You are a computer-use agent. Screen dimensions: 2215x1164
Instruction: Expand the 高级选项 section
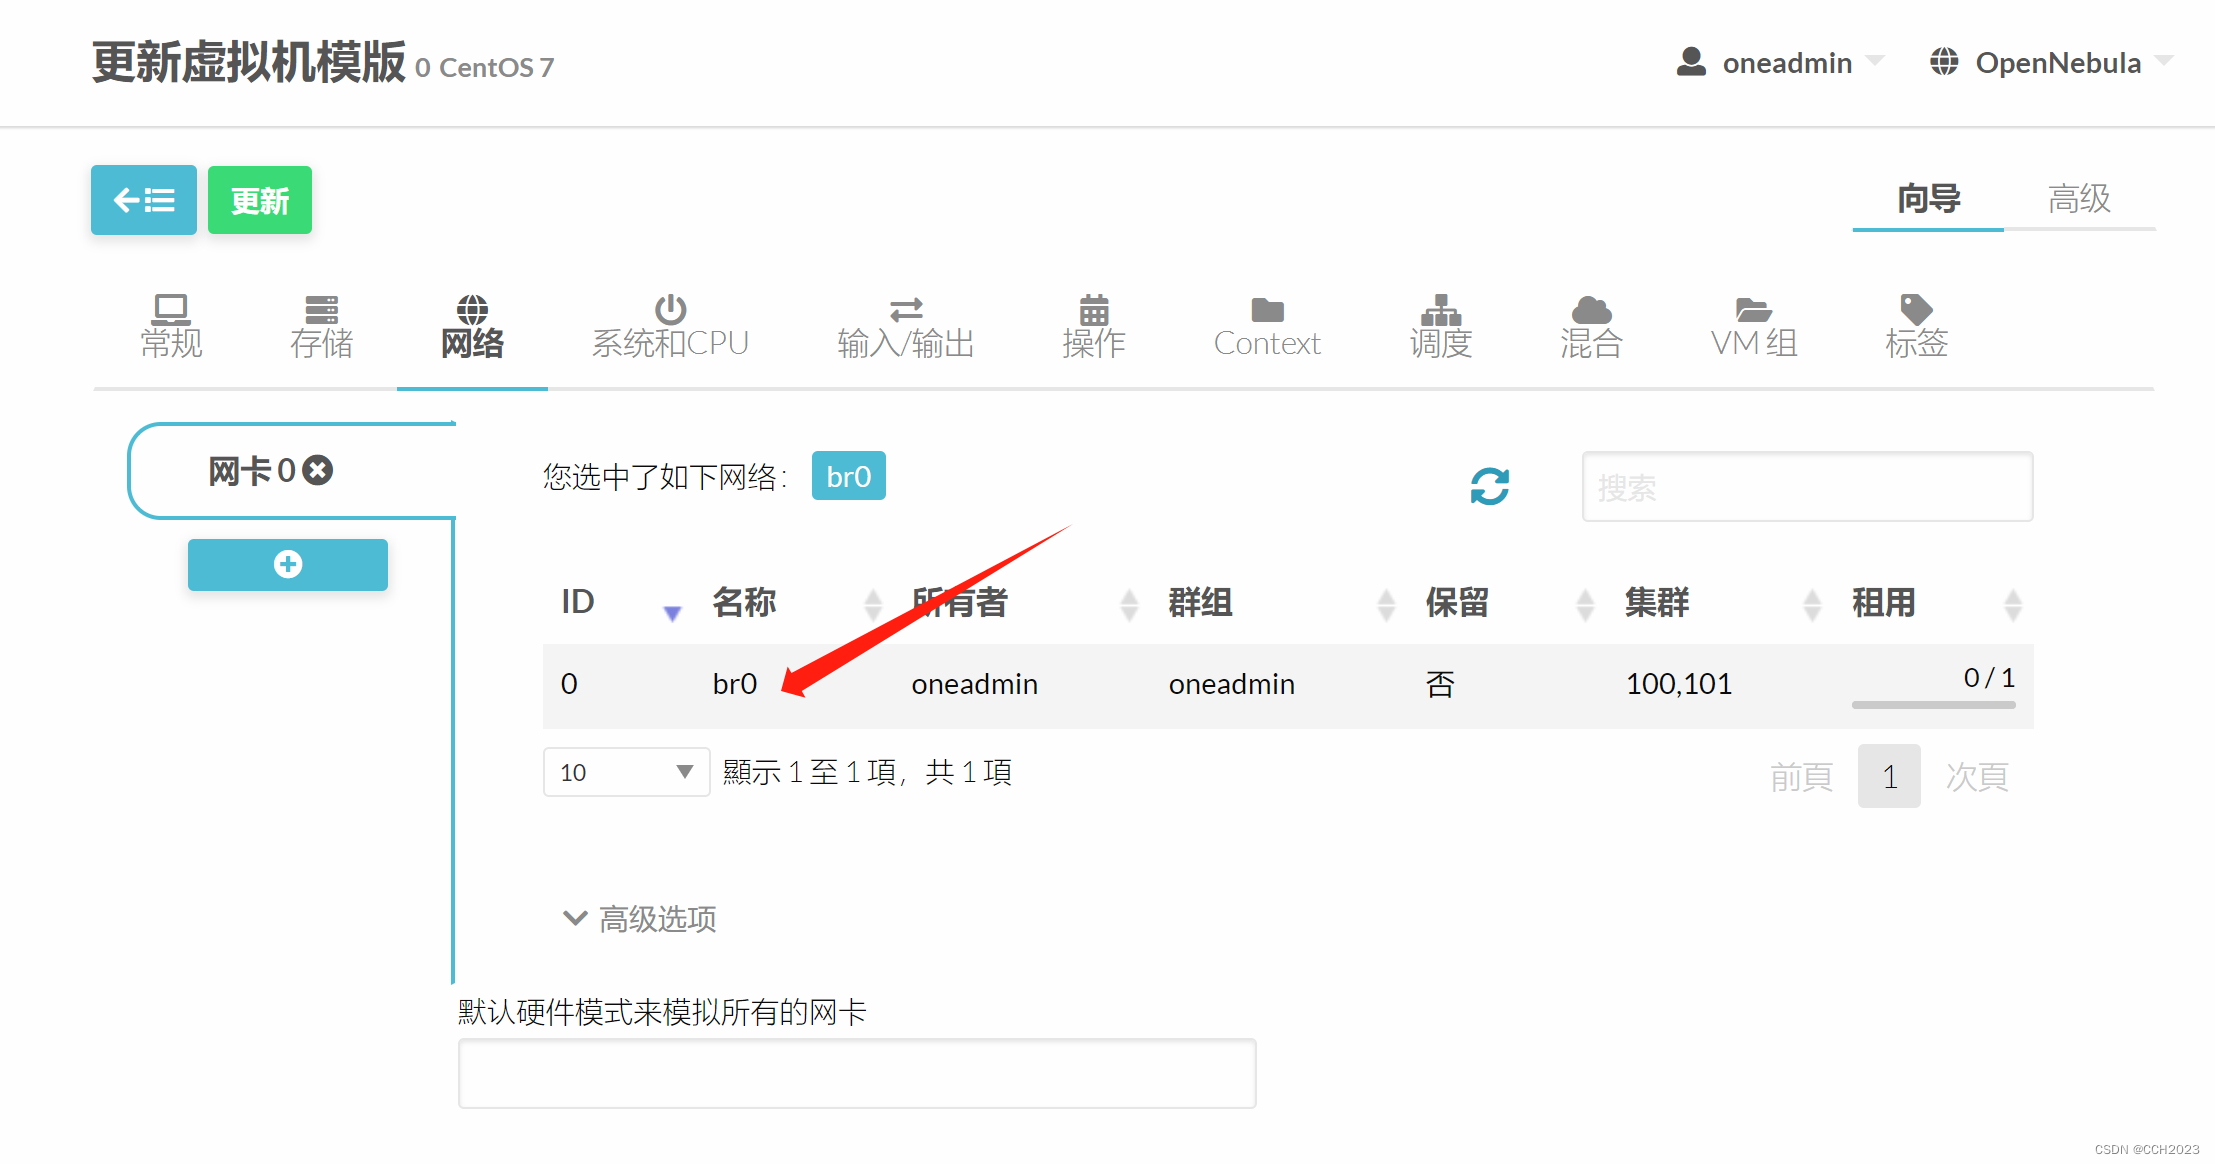tap(640, 918)
